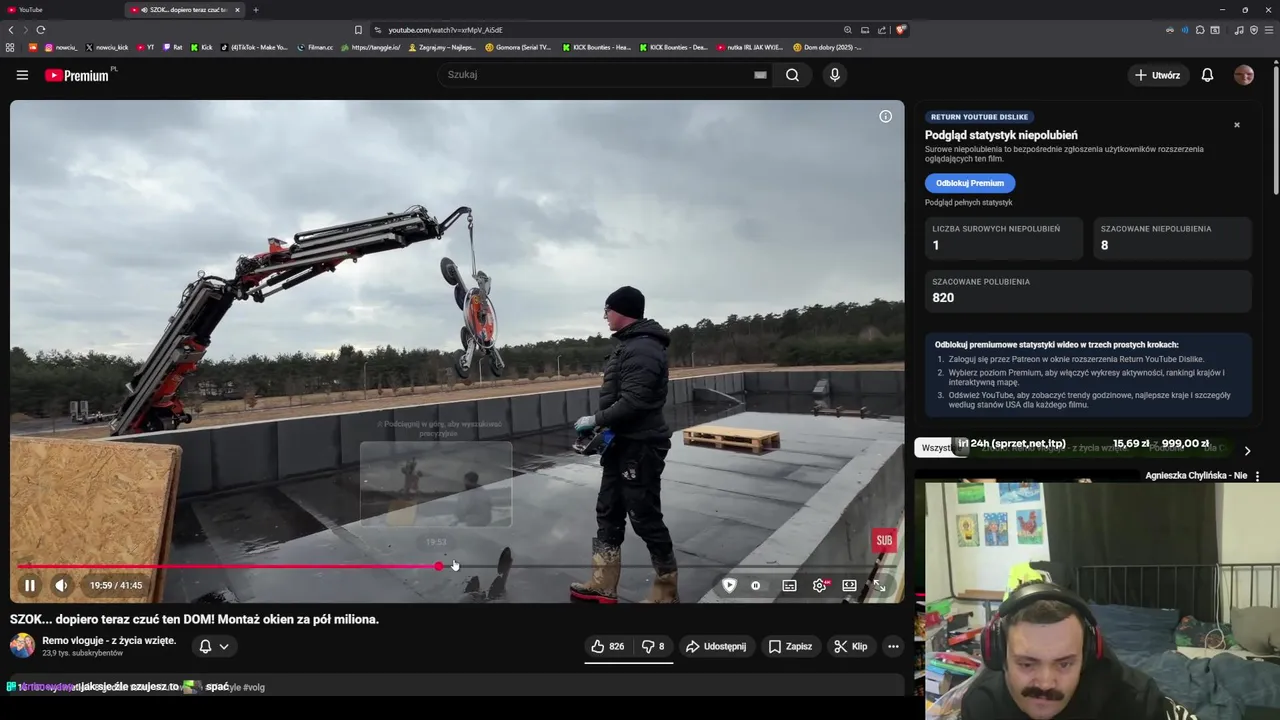Click the page vertical scrollbar
The width and height of the screenshot is (1280, 720).
coord(1276,130)
